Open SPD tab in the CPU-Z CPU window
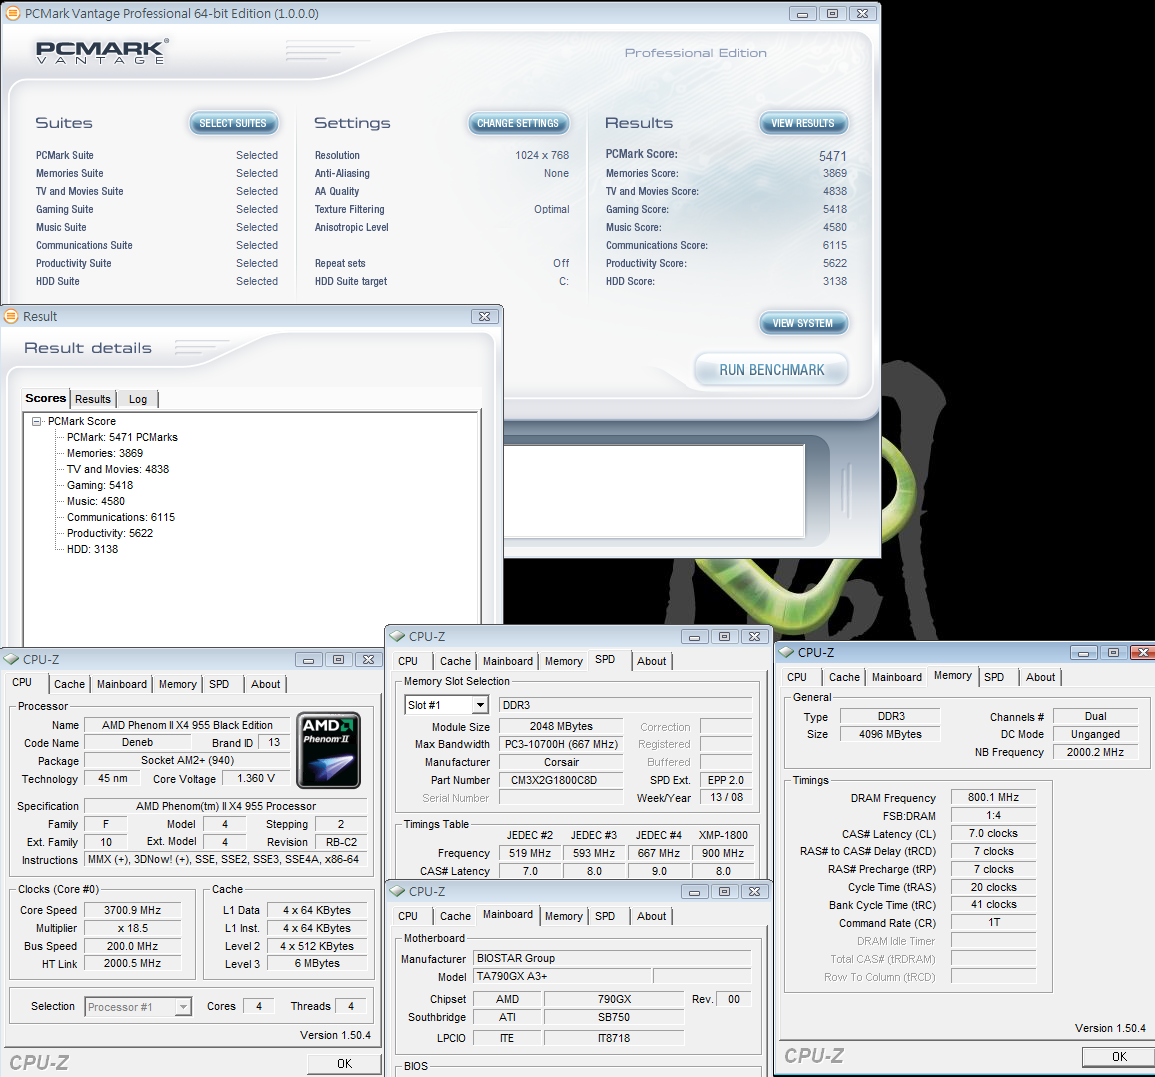The width and height of the screenshot is (1155, 1077). coord(219,684)
